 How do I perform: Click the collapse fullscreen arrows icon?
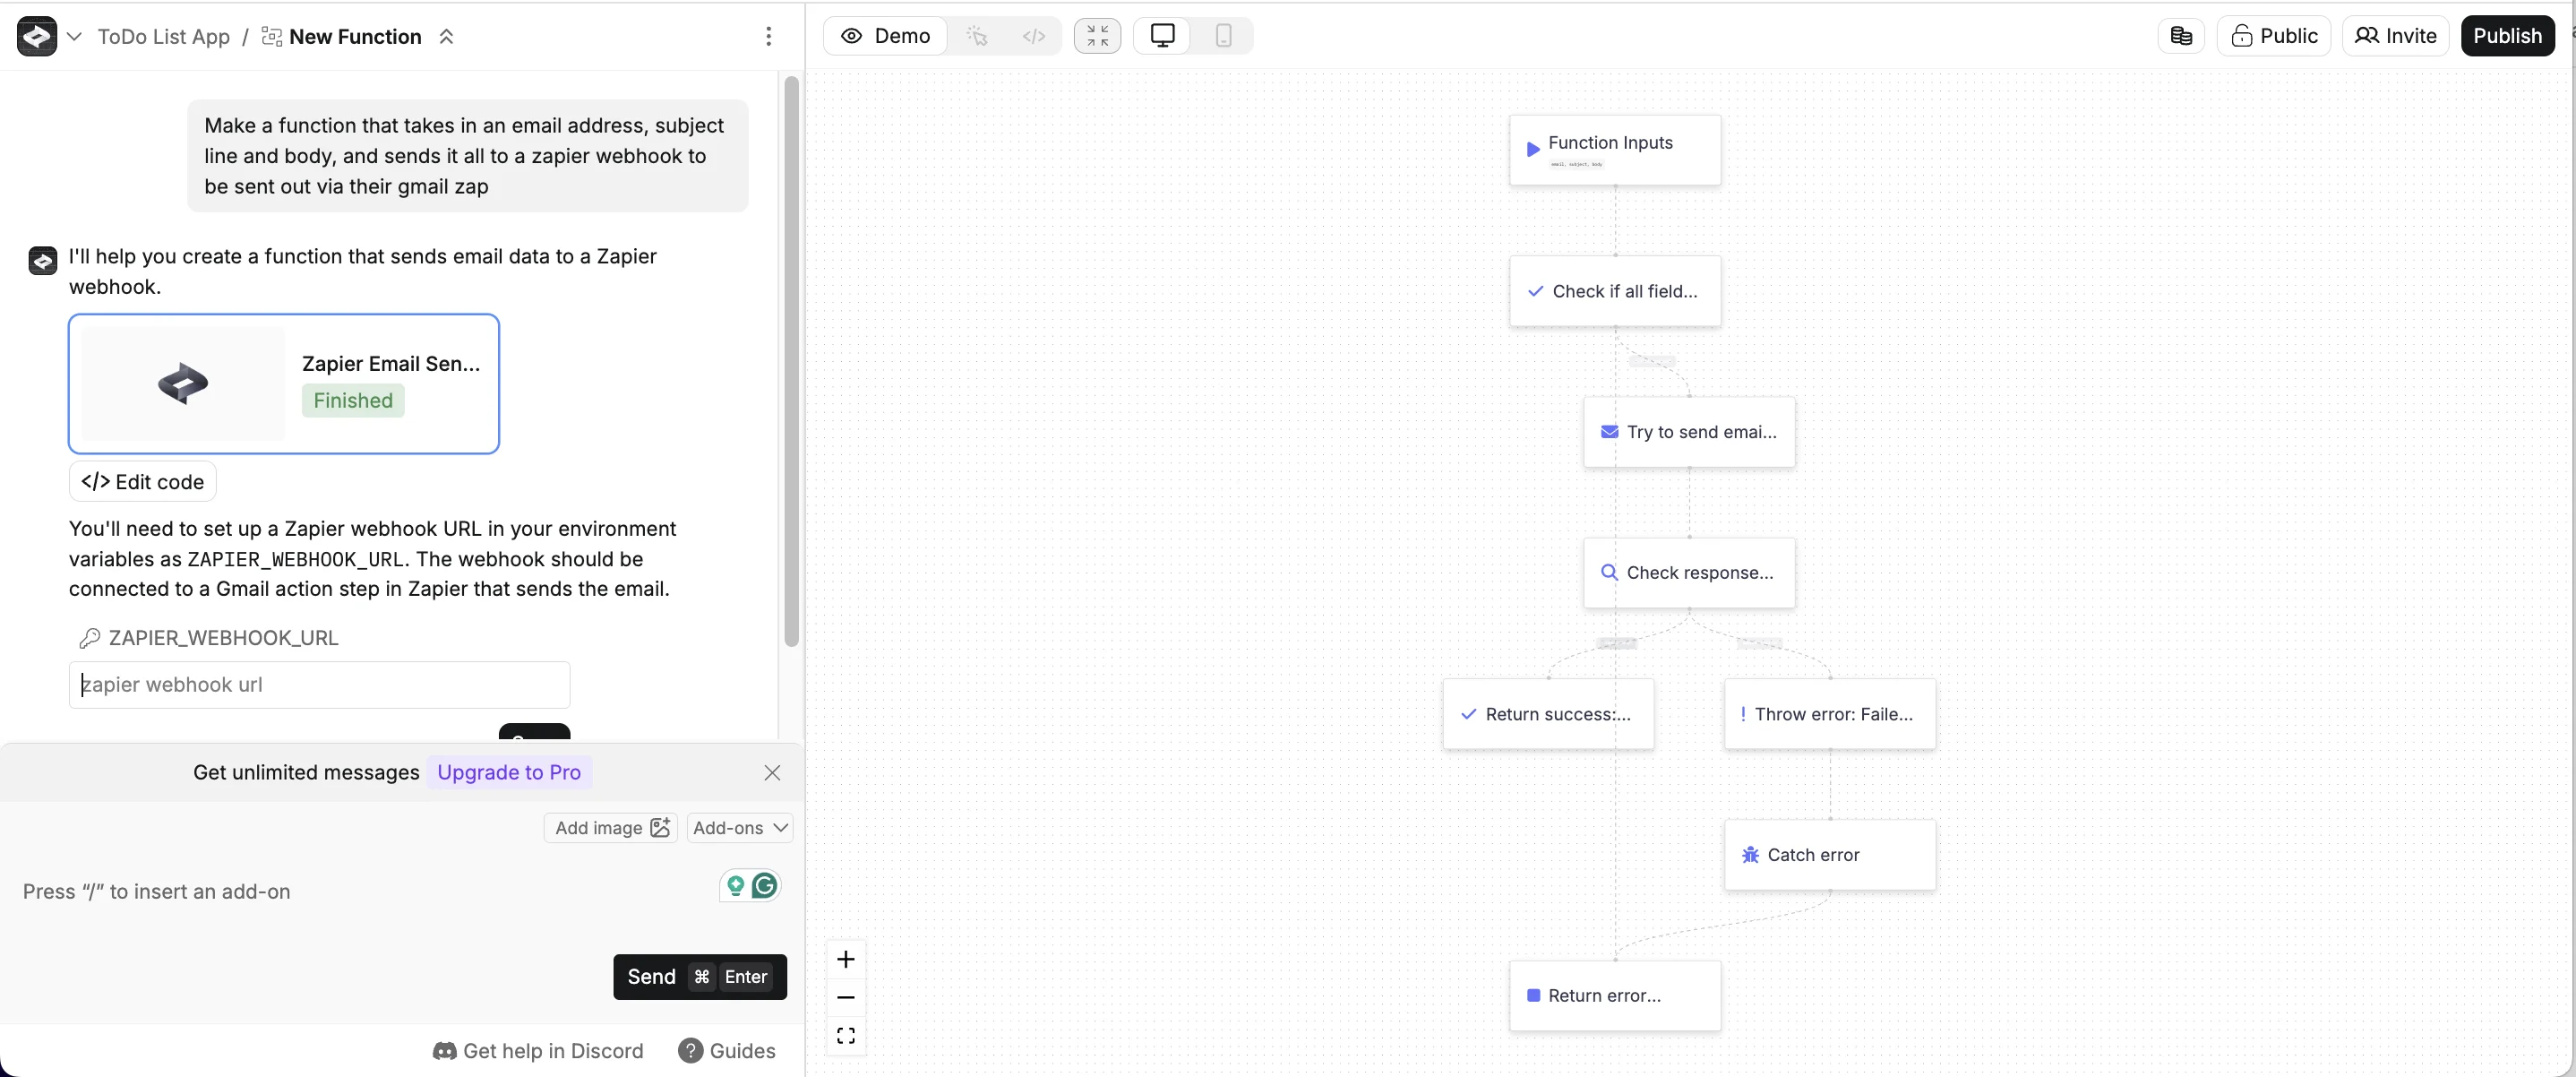pos(1097,36)
